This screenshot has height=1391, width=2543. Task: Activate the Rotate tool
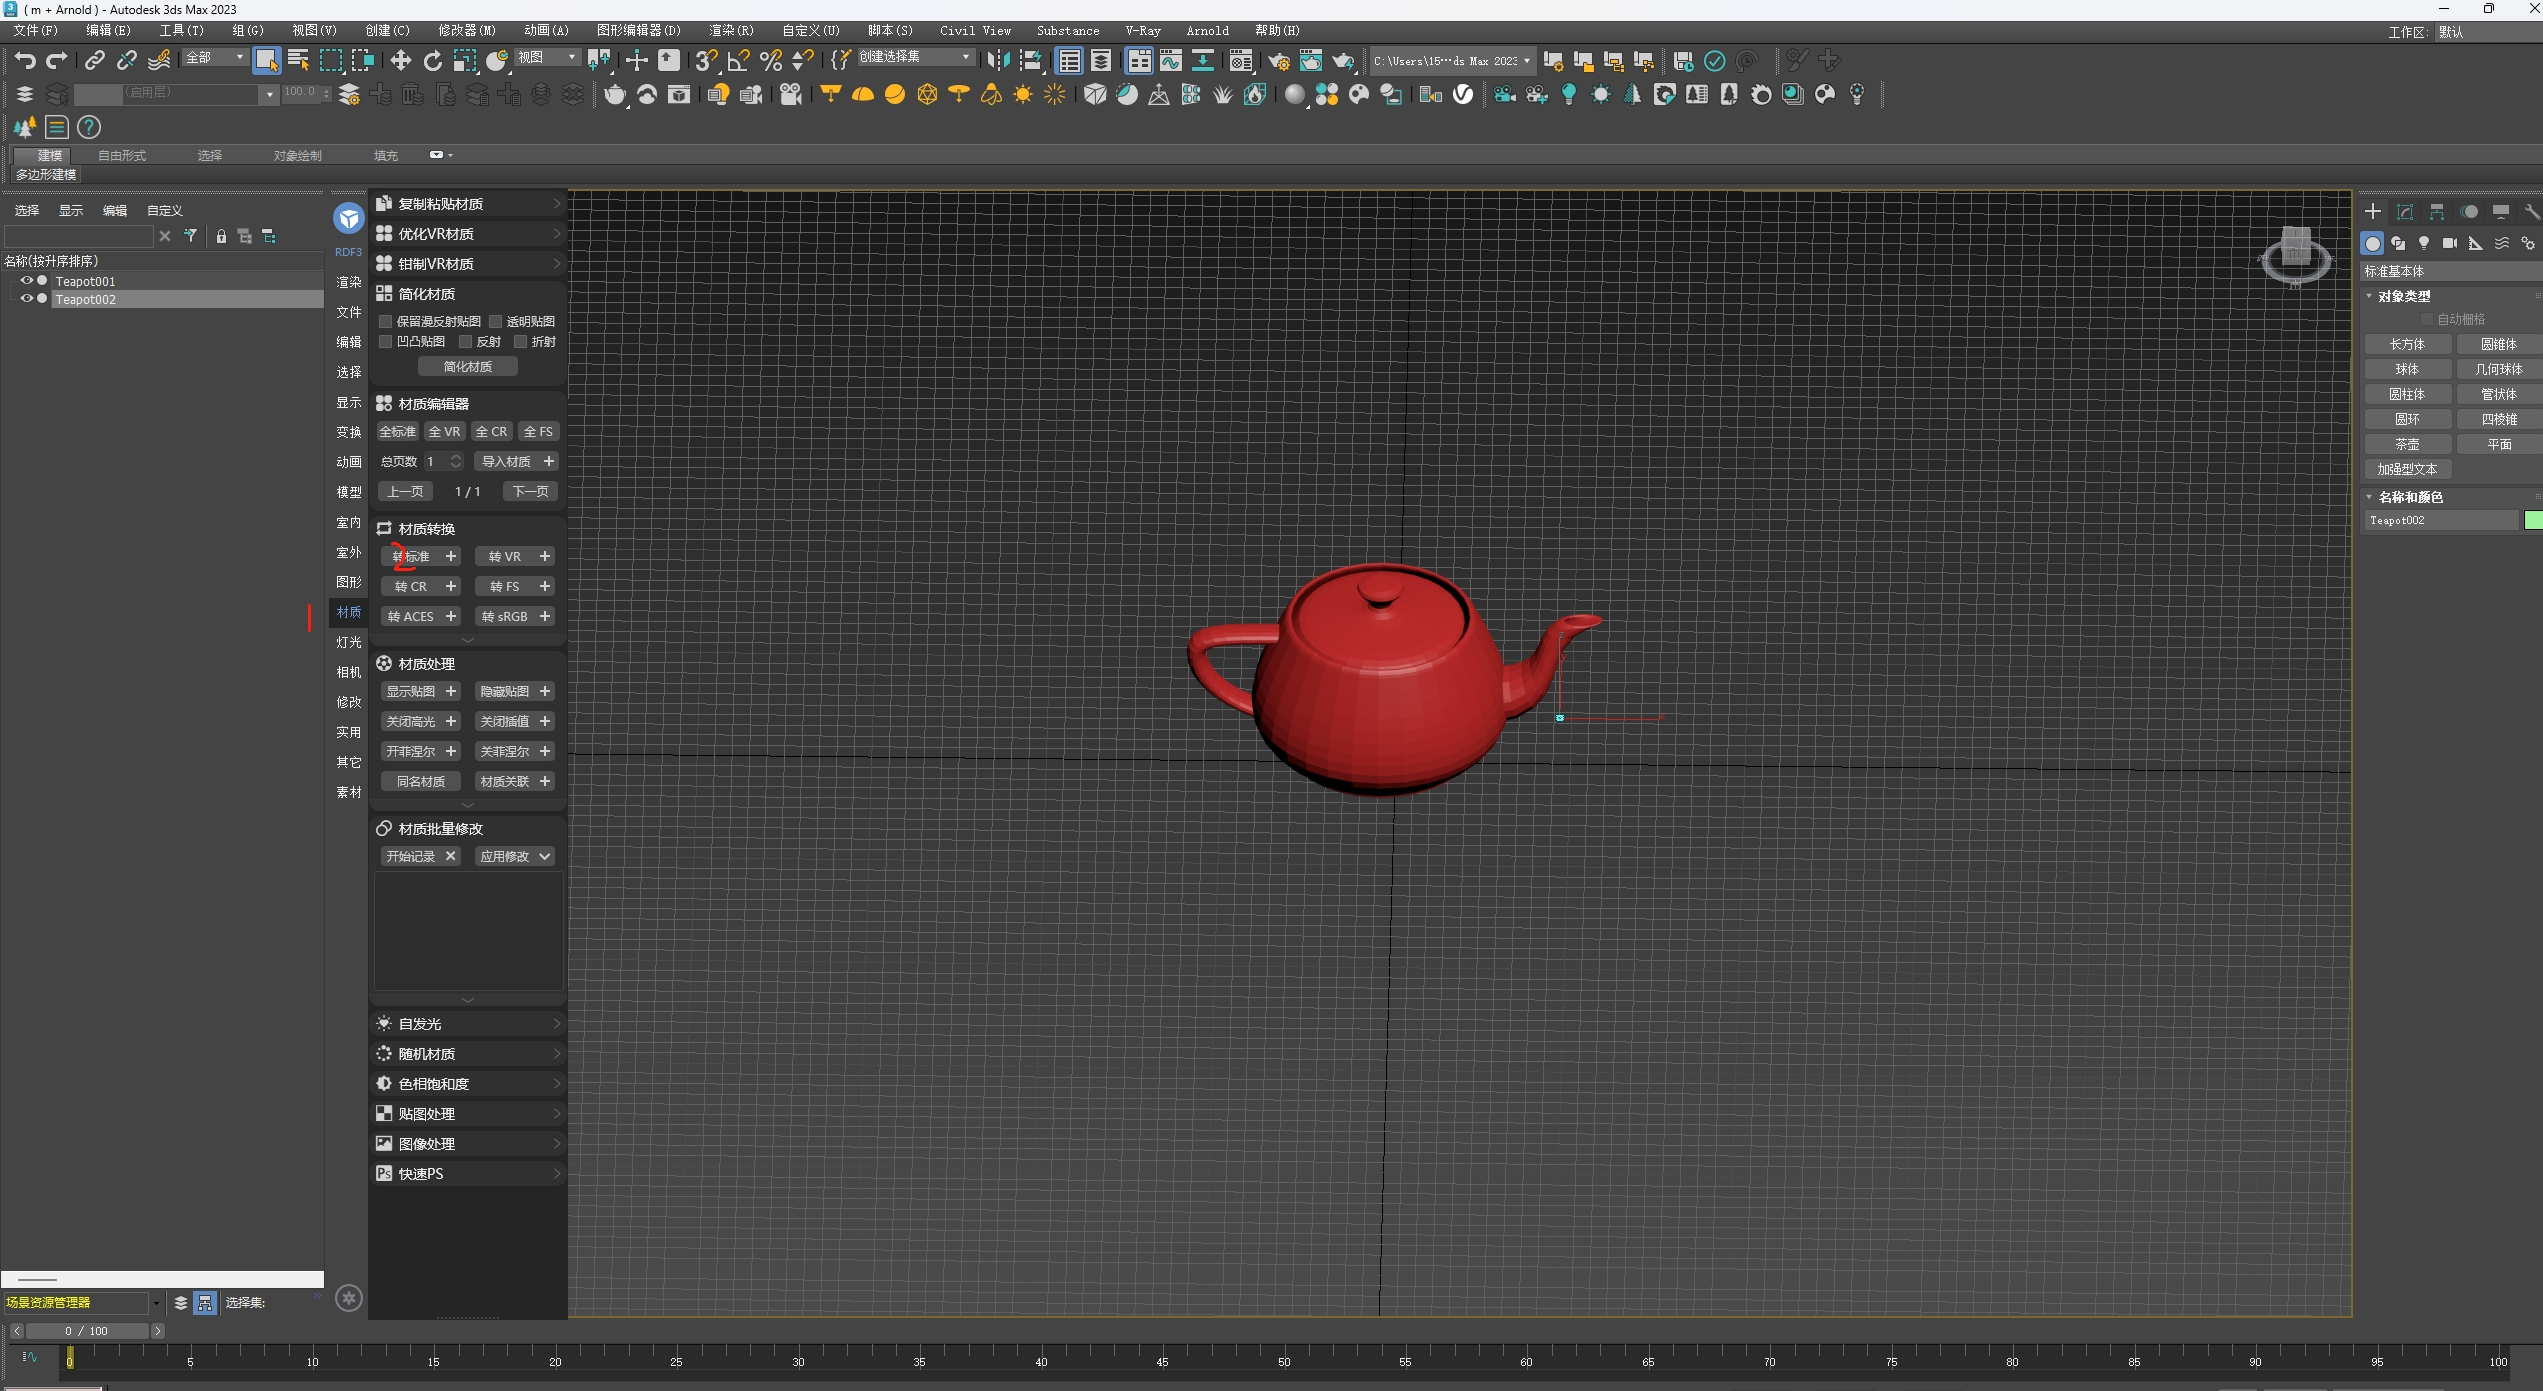432,61
